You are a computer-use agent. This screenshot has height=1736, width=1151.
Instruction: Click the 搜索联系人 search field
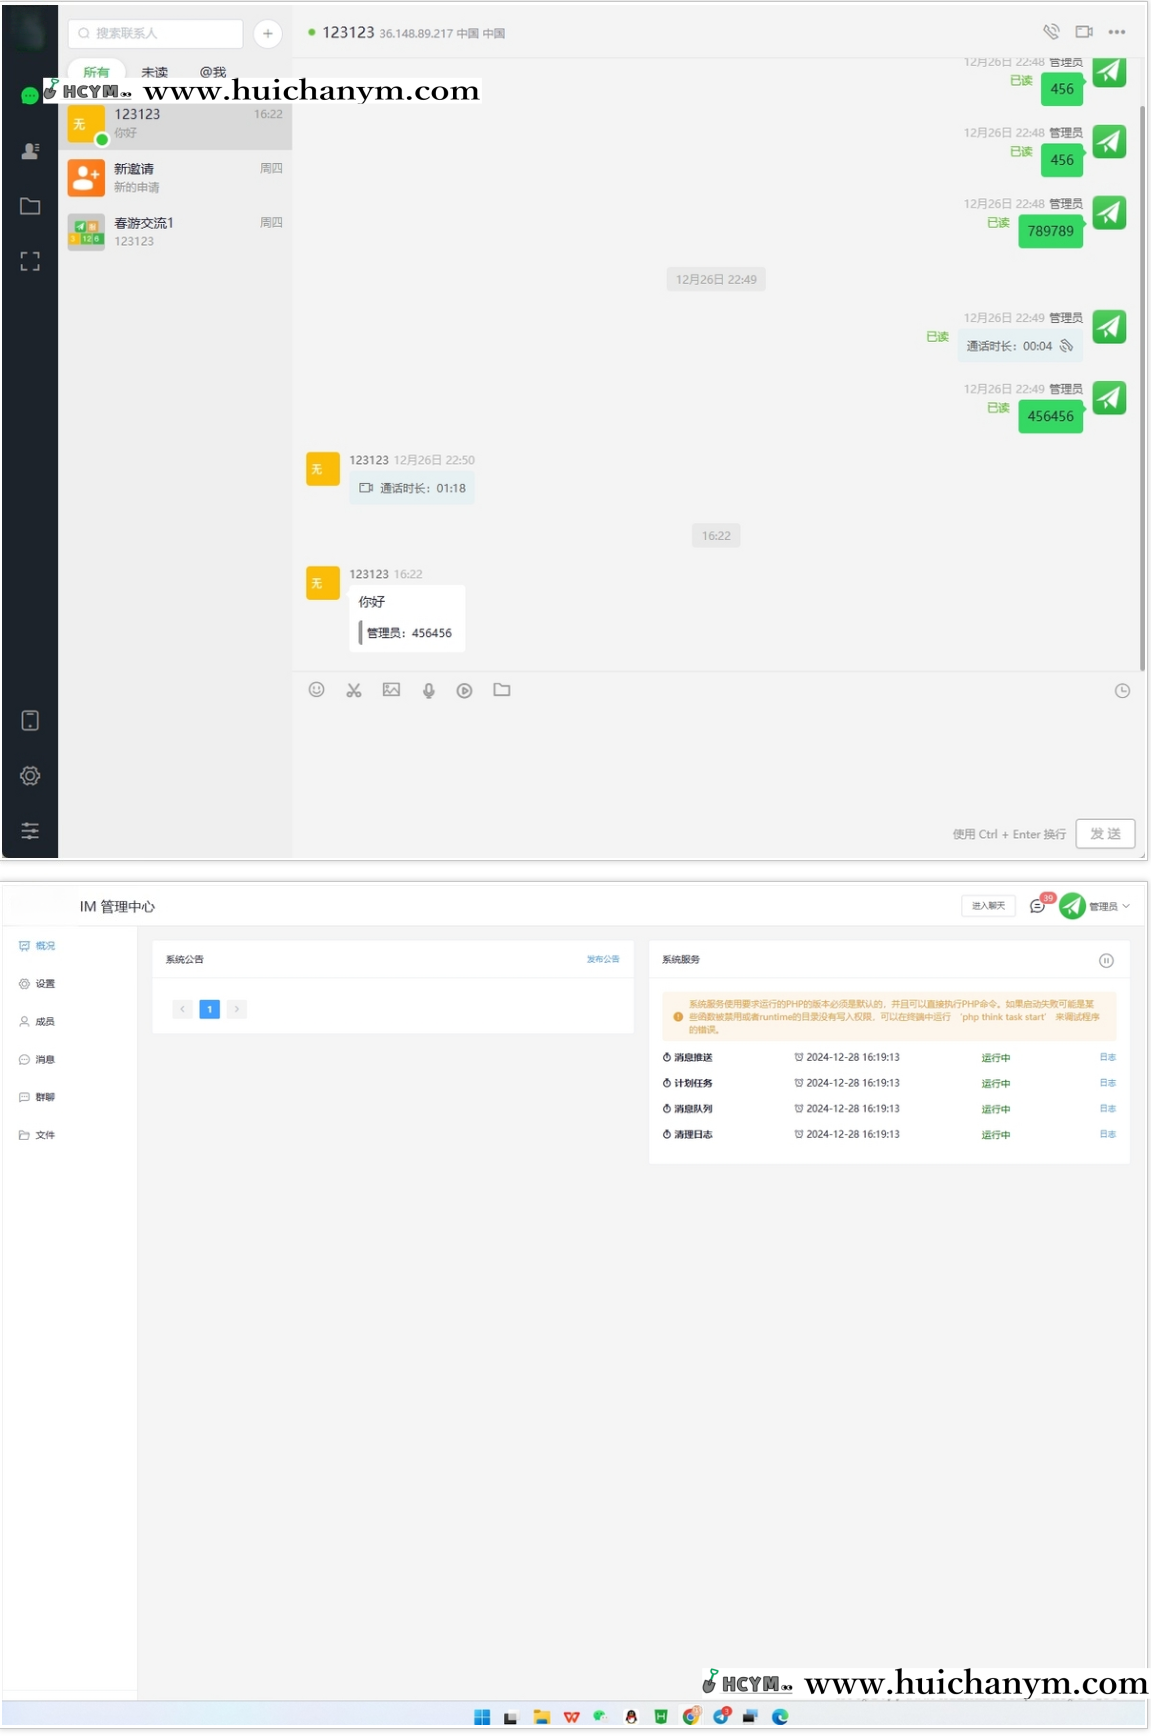[155, 33]
